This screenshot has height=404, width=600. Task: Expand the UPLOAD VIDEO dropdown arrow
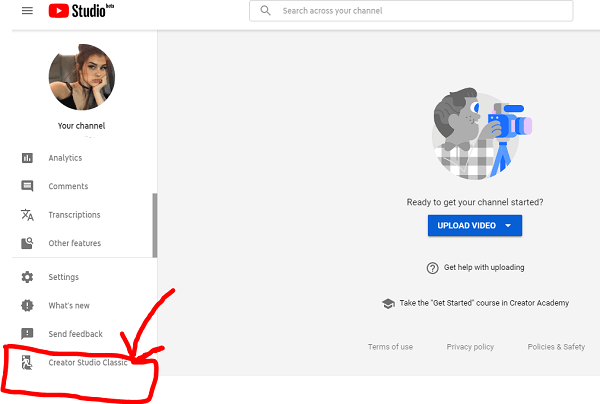click(508, 225)
